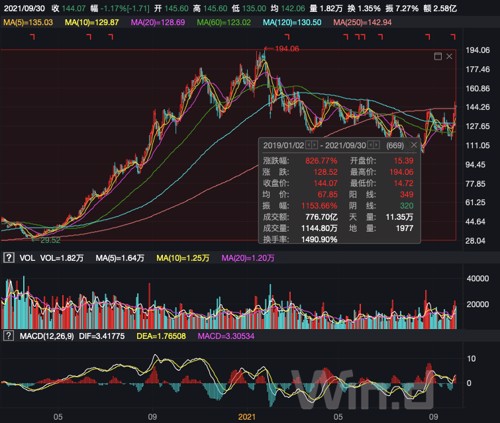500x423 pixels.
Task: Click the 1490.90% turnover rate in popup
Action: 319,239
